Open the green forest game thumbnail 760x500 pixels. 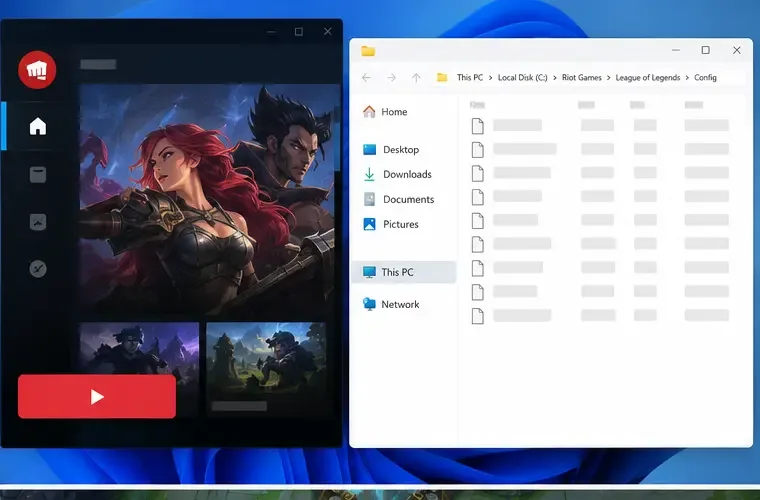(266, 368)
